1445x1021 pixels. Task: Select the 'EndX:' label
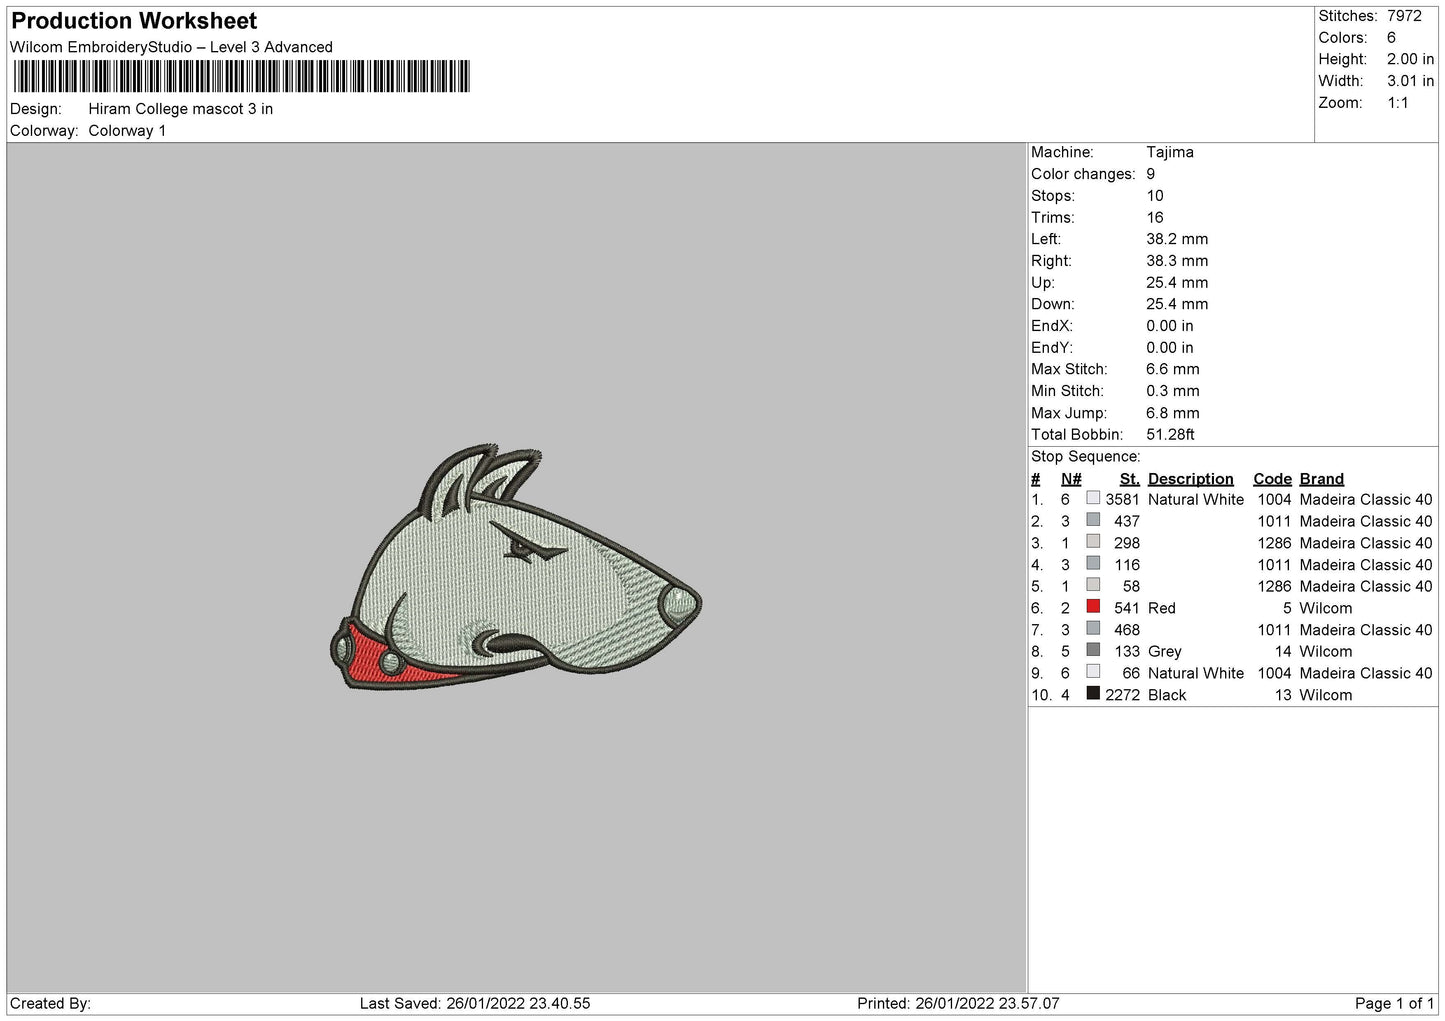(1052, 326)
